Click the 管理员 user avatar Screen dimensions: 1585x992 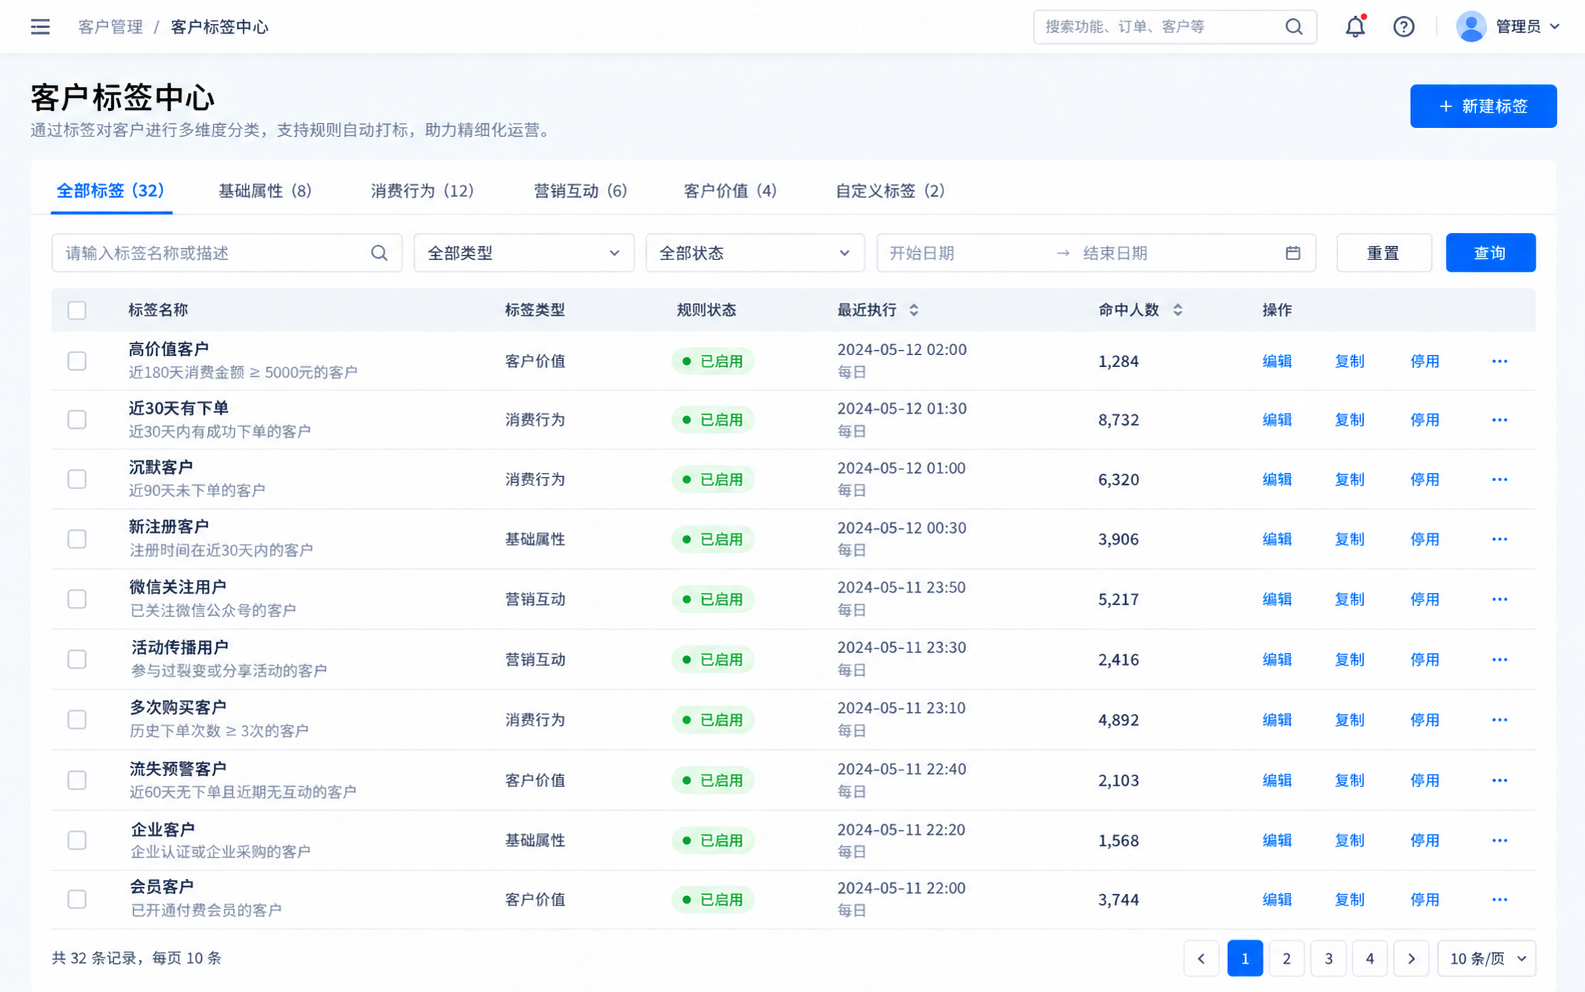click(1470, 27)
